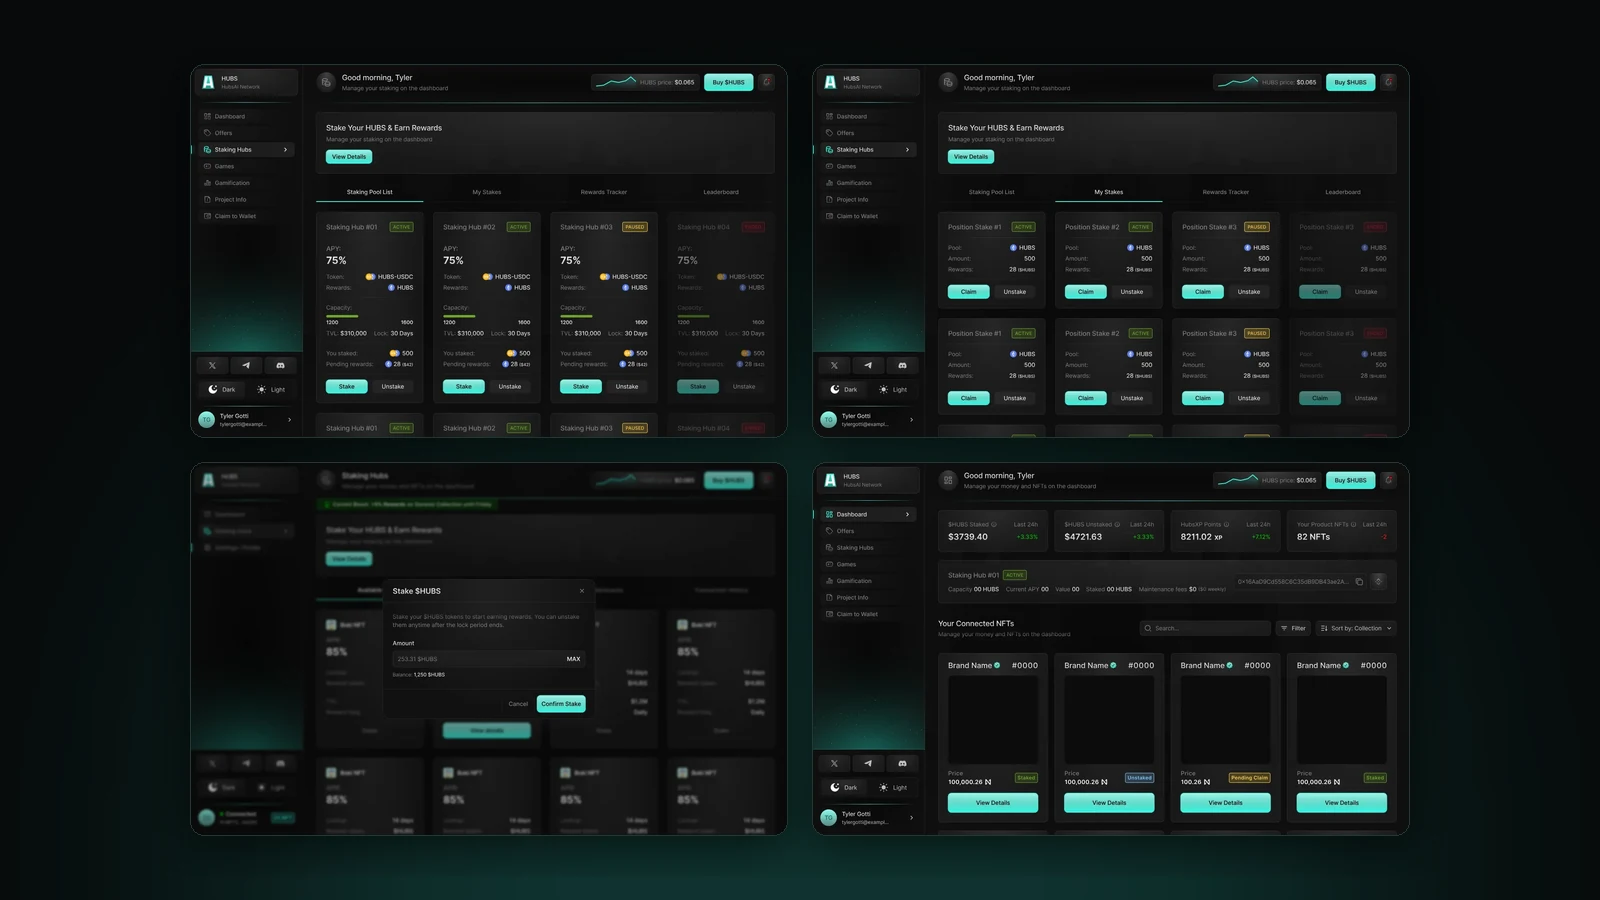Viewport: 1600px width, 900px height.
Task: Click the Telegram icon in the My Stakes screen sidebar
Action: point(868,365)
